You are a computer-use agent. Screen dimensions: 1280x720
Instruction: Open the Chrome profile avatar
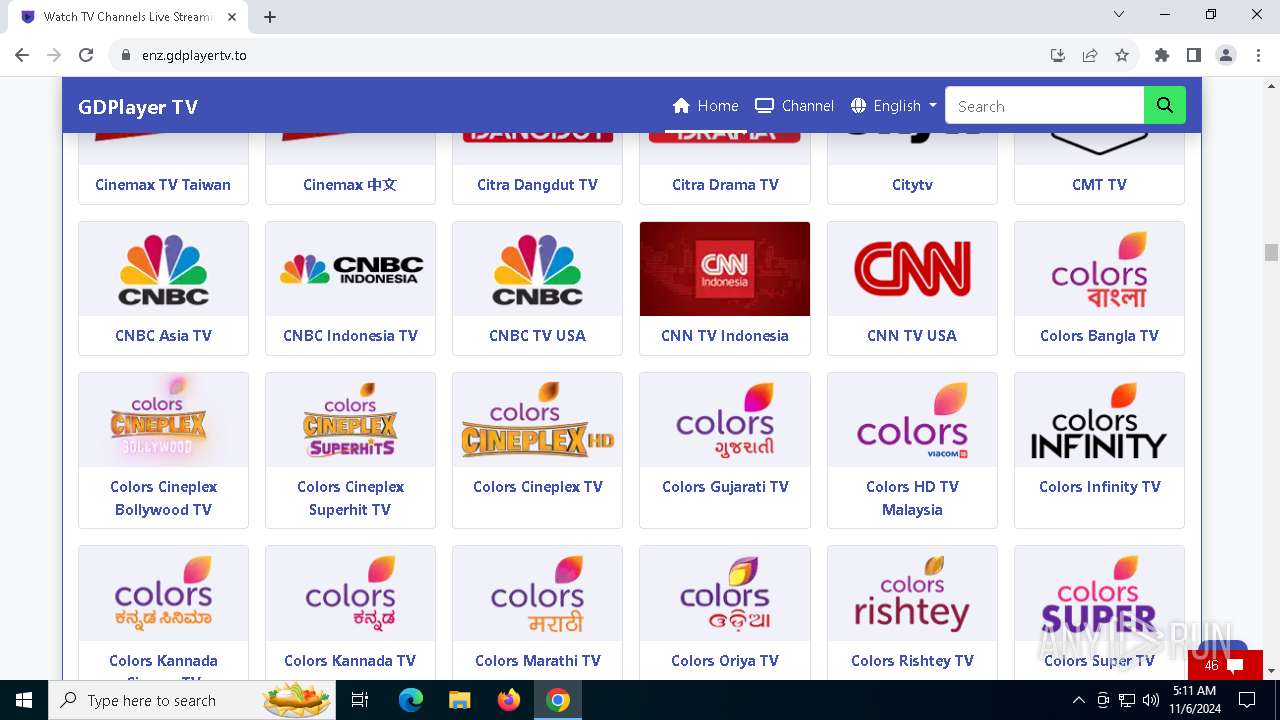pos(1226,55)
